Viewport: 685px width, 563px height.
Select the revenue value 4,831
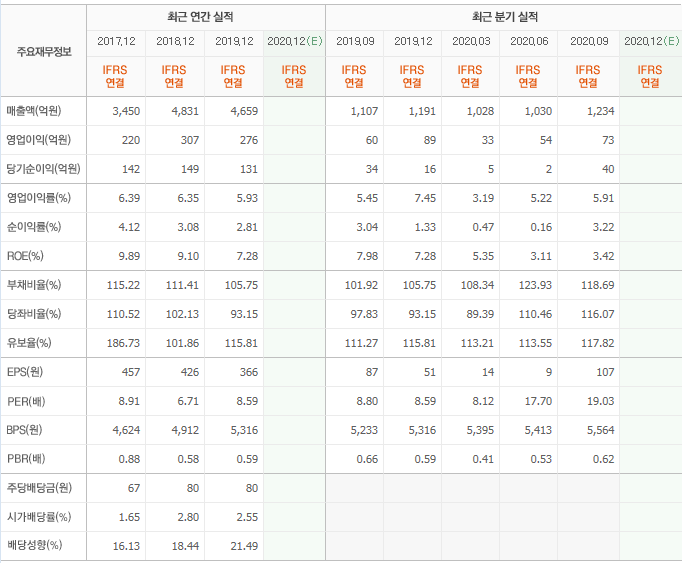tap(185, 111)
